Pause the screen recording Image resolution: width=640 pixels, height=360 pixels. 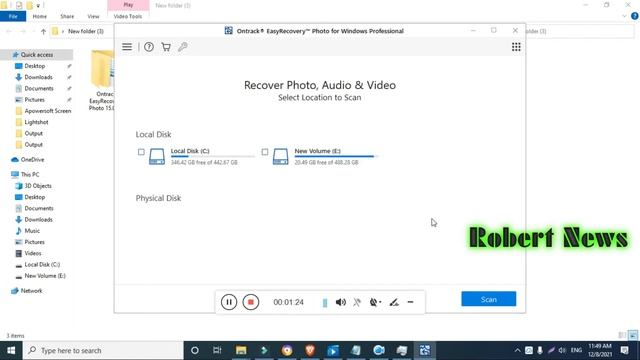[229, 302]
